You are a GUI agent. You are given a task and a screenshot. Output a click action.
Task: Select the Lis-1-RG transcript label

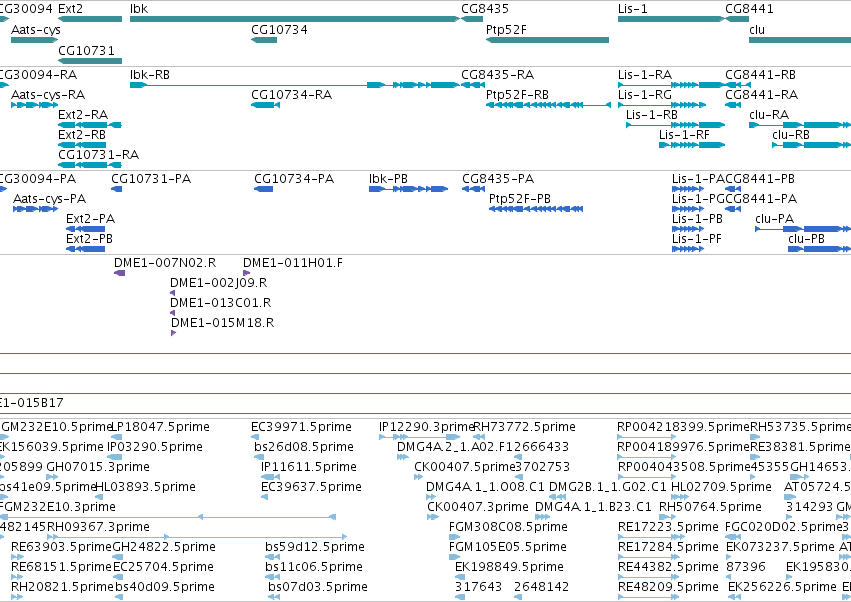coord(645,94)
